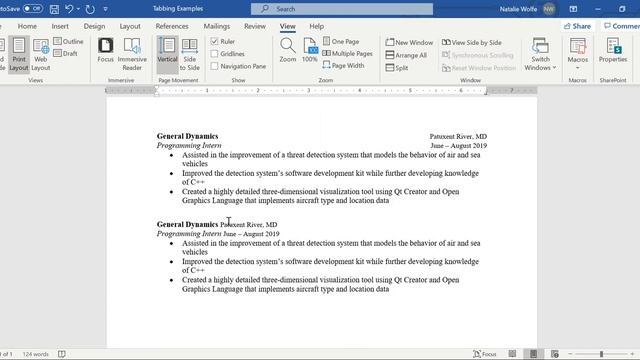Open the Design tab
The image size is (640, 360).
(94, 26)
